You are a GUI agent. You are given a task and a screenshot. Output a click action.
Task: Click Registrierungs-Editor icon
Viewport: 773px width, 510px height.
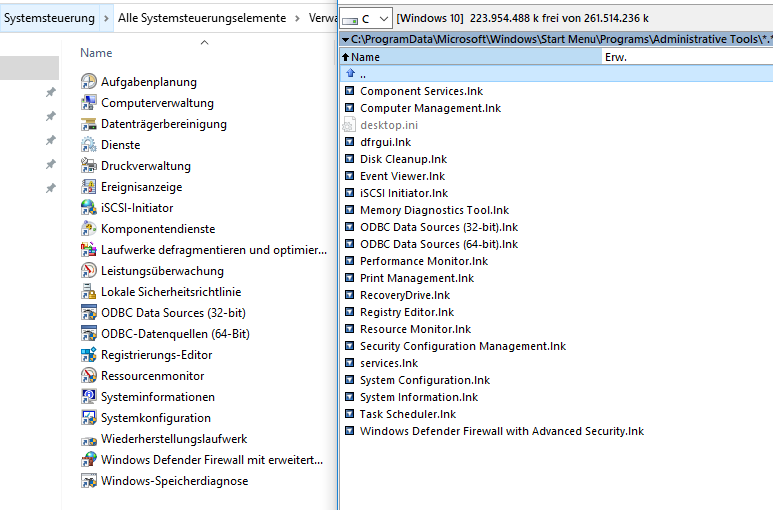[x=89, y=355]
